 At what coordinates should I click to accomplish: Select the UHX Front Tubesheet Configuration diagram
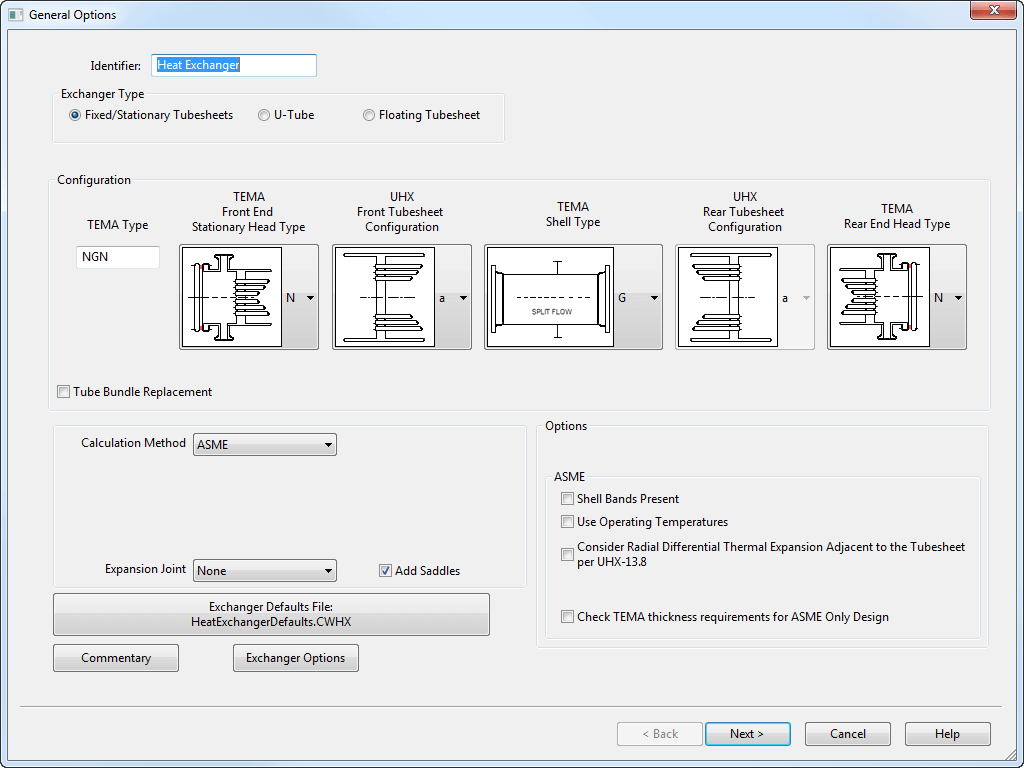point(384,297)
